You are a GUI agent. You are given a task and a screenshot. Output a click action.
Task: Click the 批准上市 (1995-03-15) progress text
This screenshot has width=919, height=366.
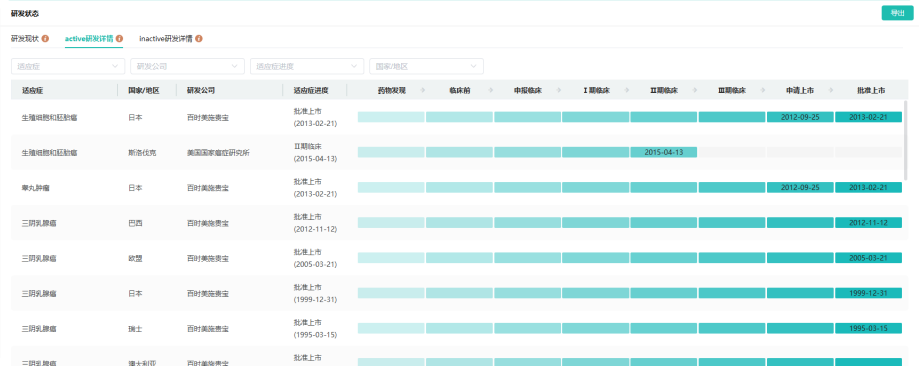click(315, 328)
